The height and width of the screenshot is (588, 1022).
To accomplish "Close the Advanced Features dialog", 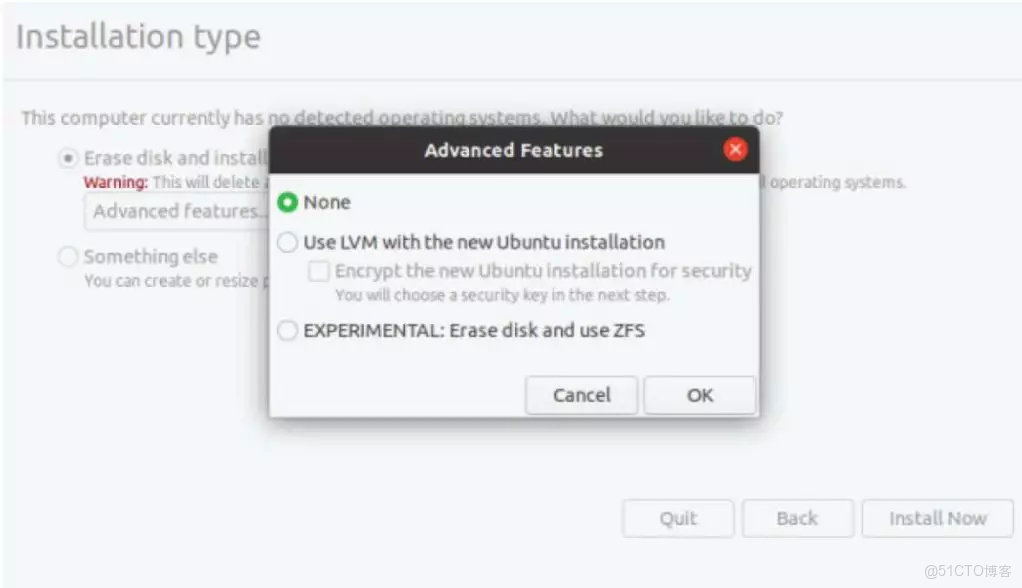I will [x=736, y=150].
